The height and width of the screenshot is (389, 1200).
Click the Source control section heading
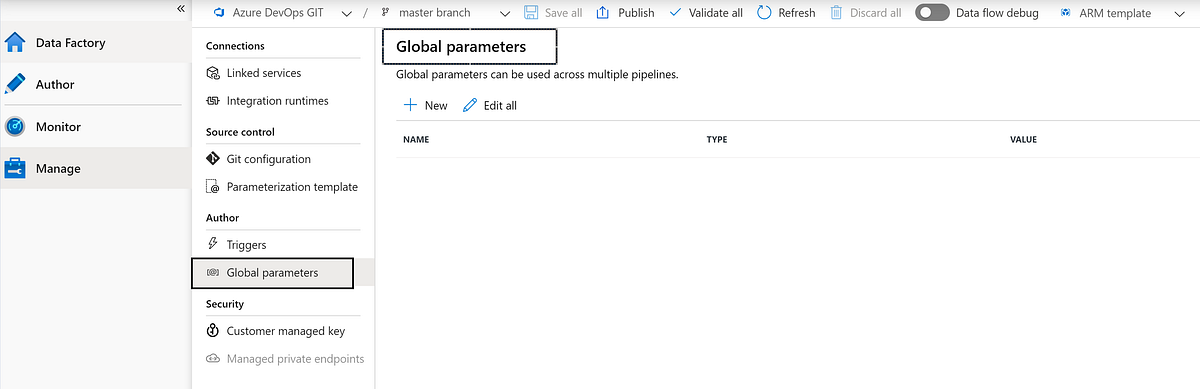click(240, 132)
